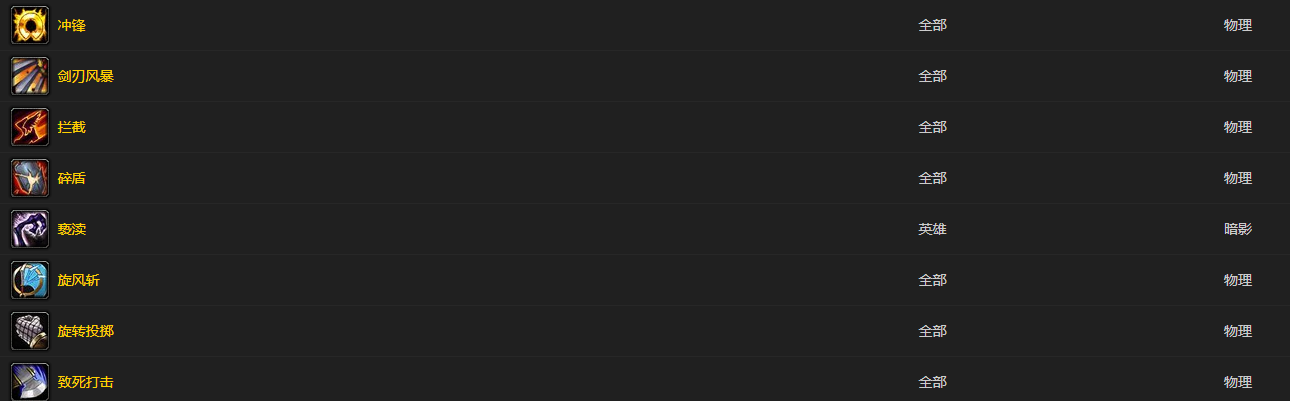This screenshot has height=401, width=1290.
Task: Click 暗影 school in the 亵渎 row
Action: [x=1238, y=229]
